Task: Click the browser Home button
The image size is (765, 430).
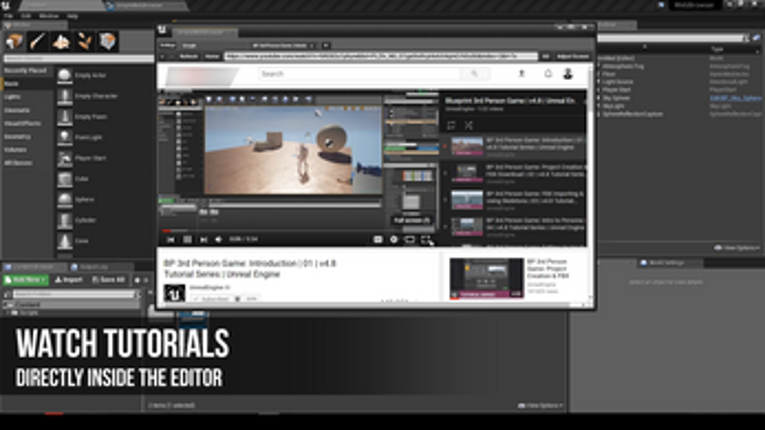Action: click(212, 57)
